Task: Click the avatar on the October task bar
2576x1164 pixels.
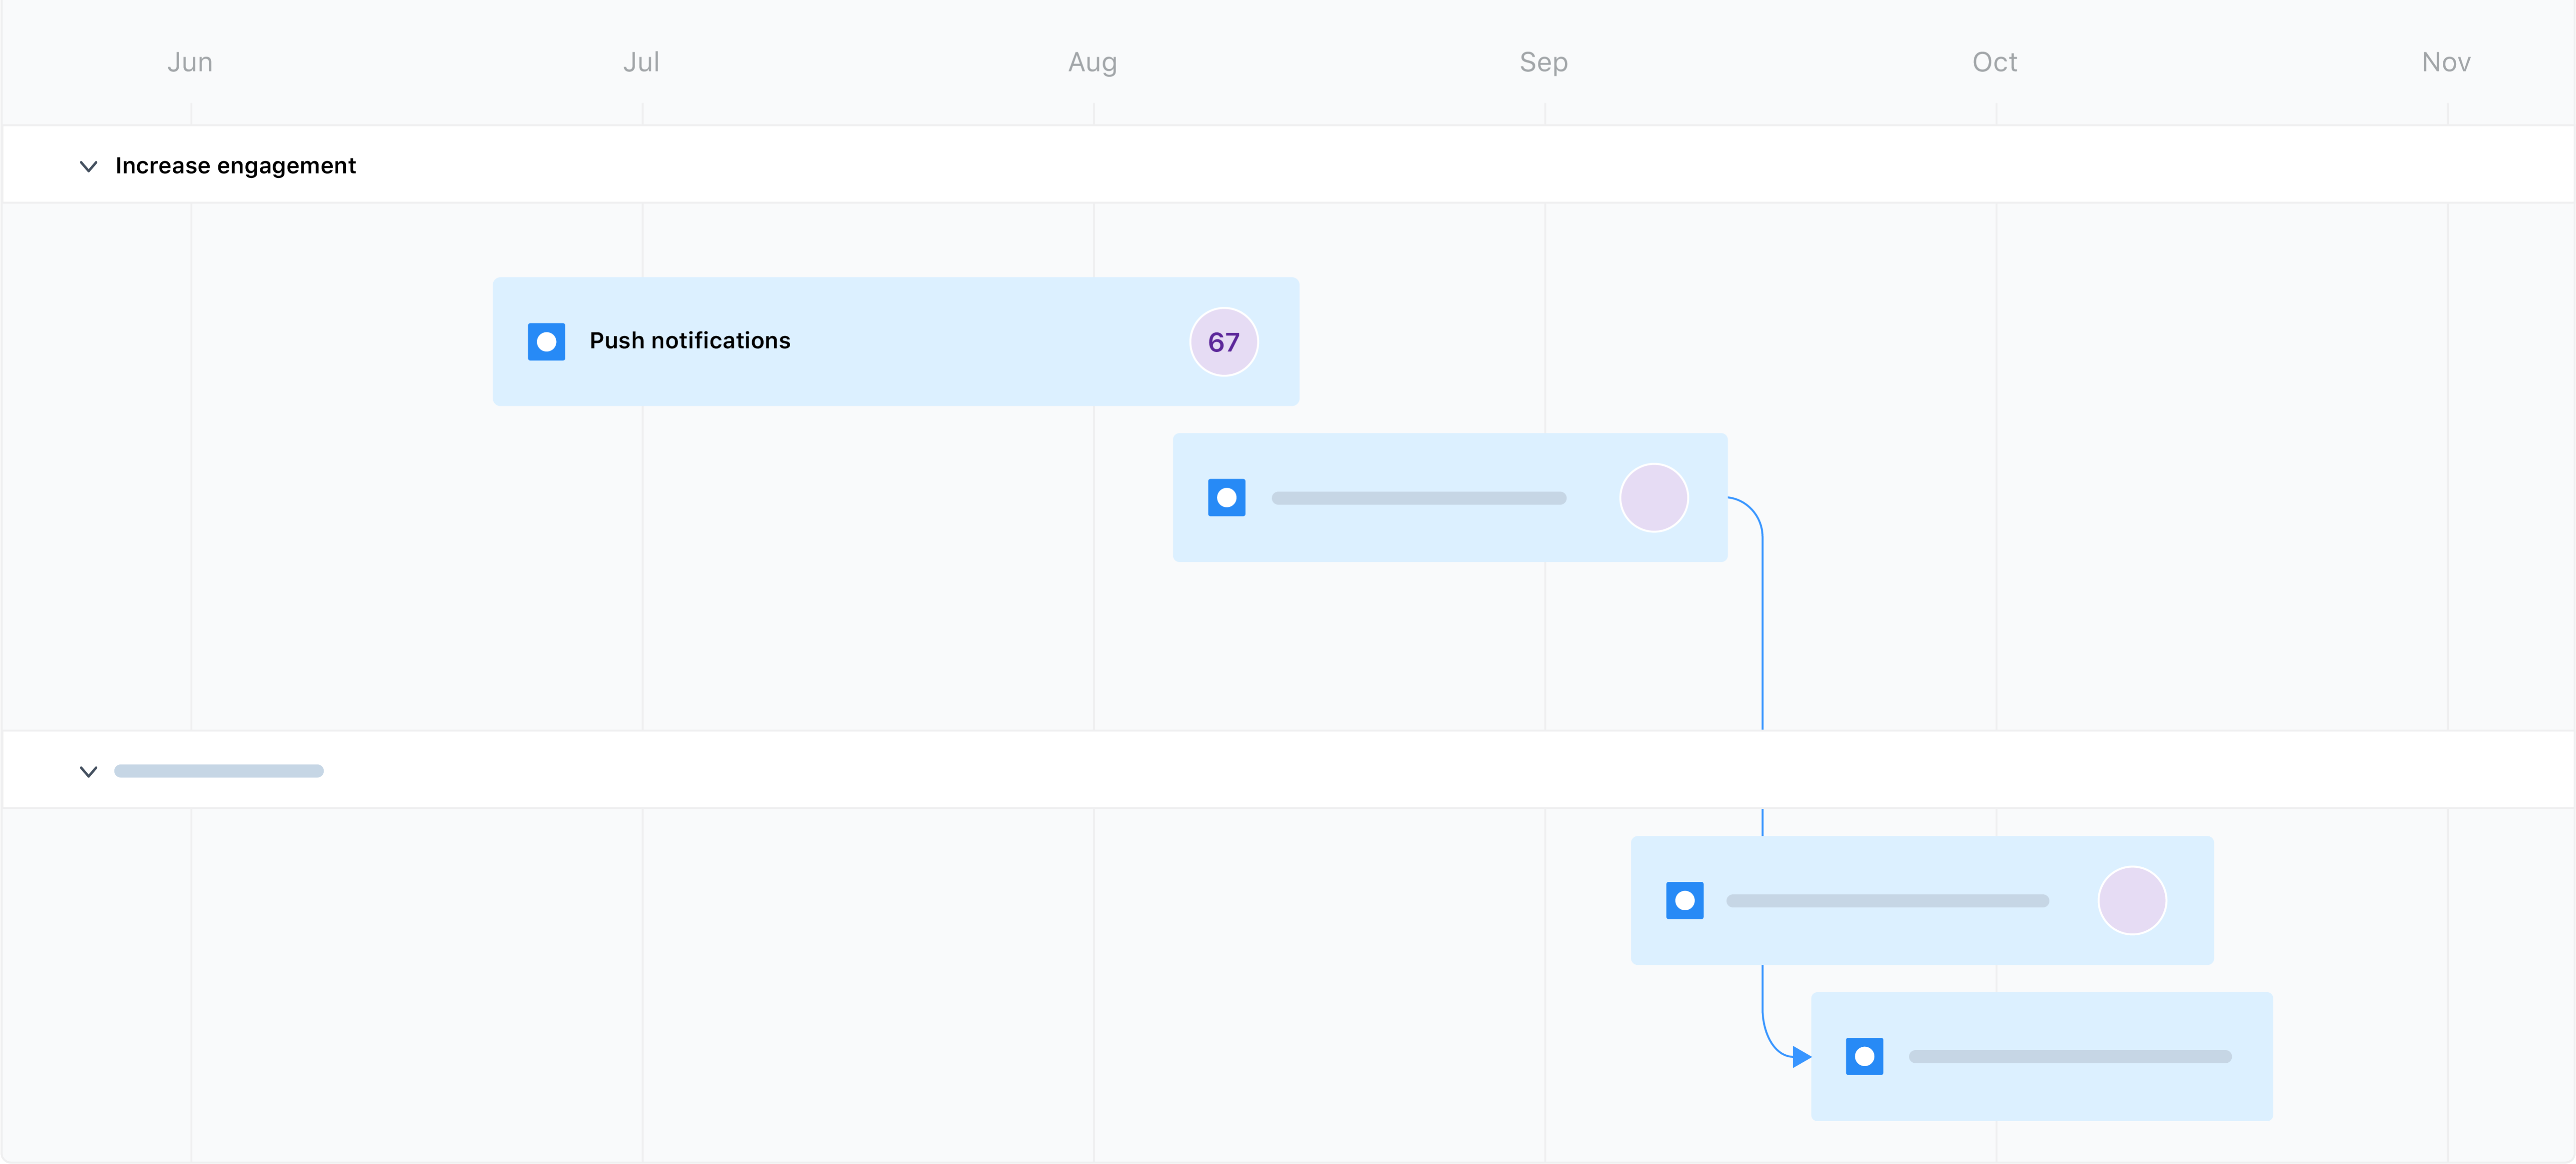Action: pyautogui.click(x=2132, y=900)
